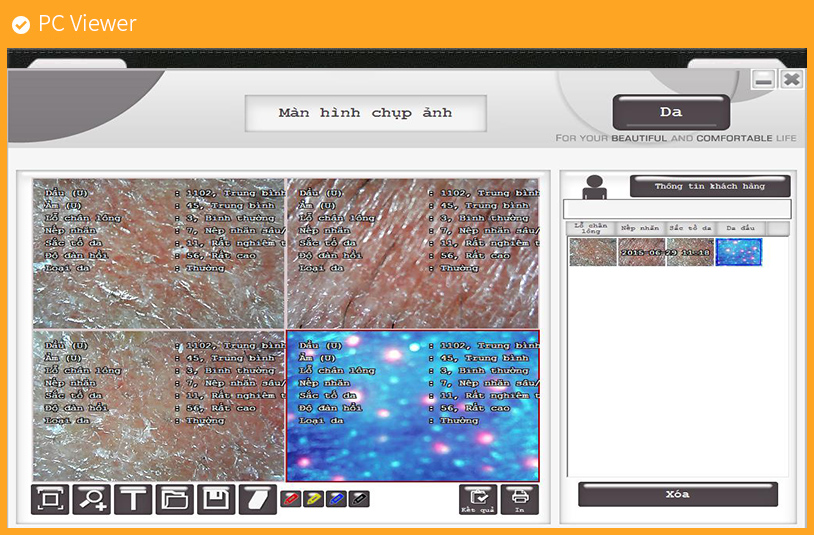Viewport: 814px width, 535px height.
Task: Minimize the PC Viewer window
Action: tap(763, 79)
